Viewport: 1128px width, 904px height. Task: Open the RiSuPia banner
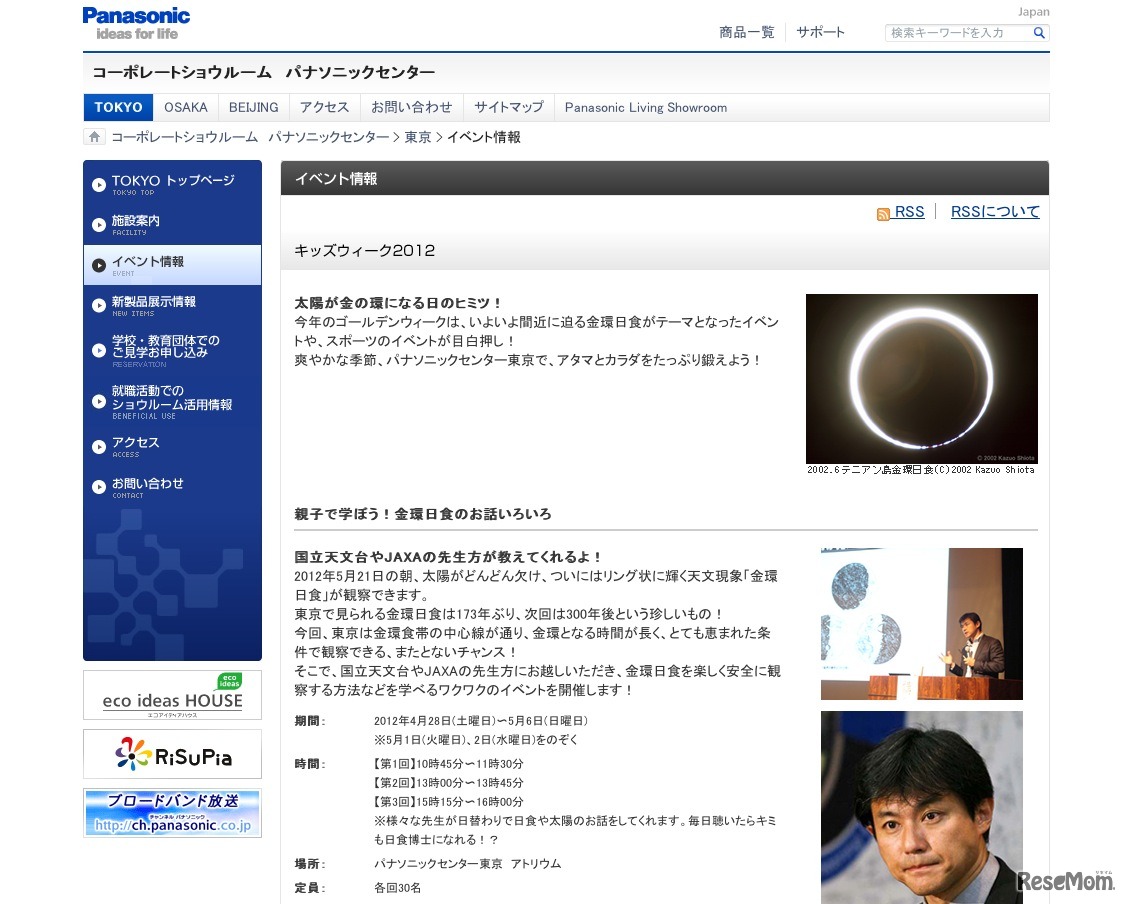tap(172, 755)
